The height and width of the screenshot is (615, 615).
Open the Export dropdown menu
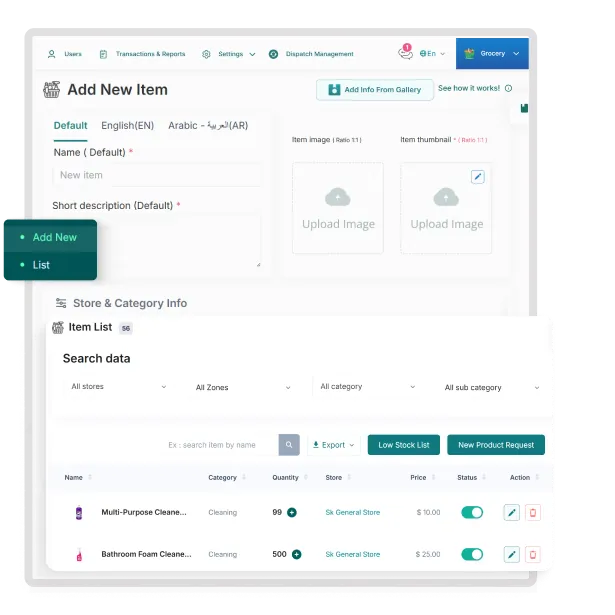point(334,445)
